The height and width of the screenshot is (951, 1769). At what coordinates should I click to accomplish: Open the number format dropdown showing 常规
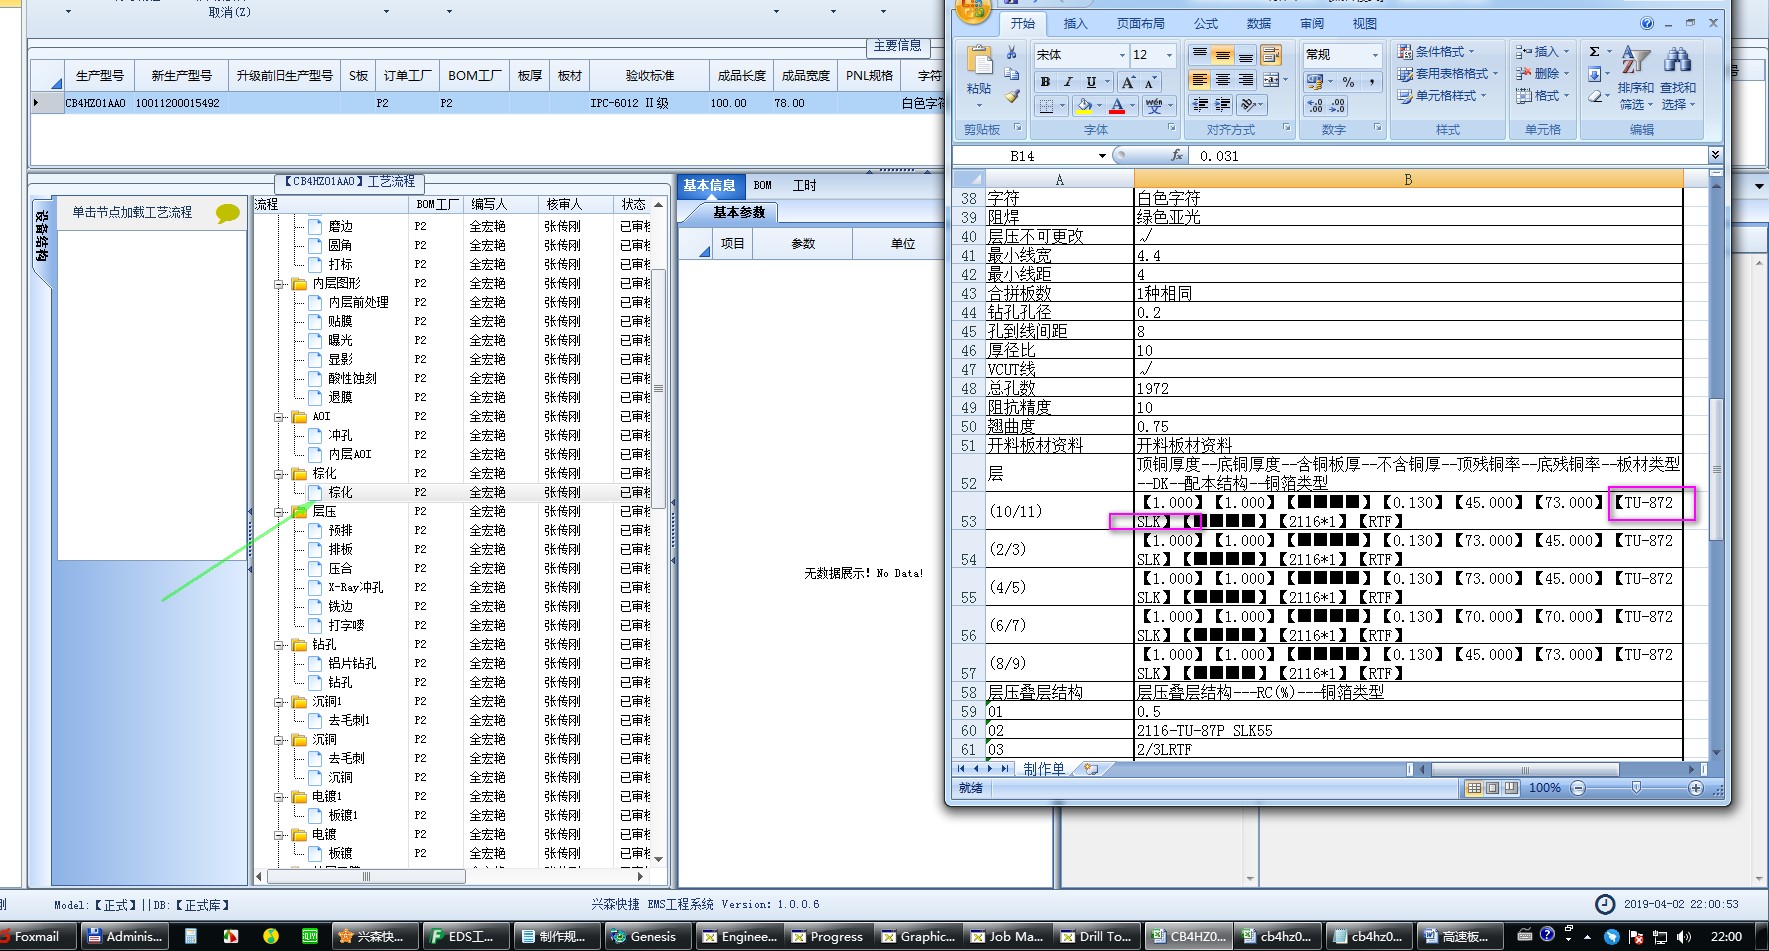[x=1375, y=55]
